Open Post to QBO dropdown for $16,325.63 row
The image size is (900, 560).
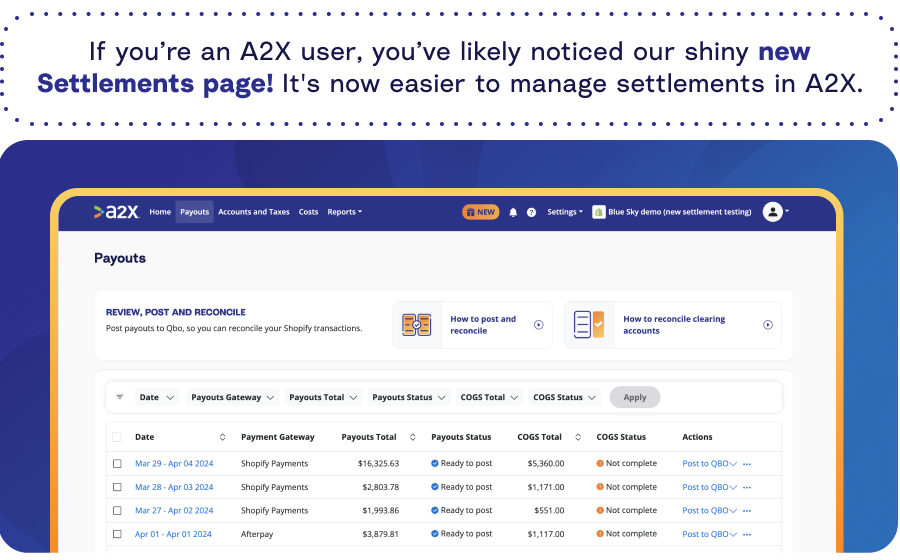coord(733,464)
